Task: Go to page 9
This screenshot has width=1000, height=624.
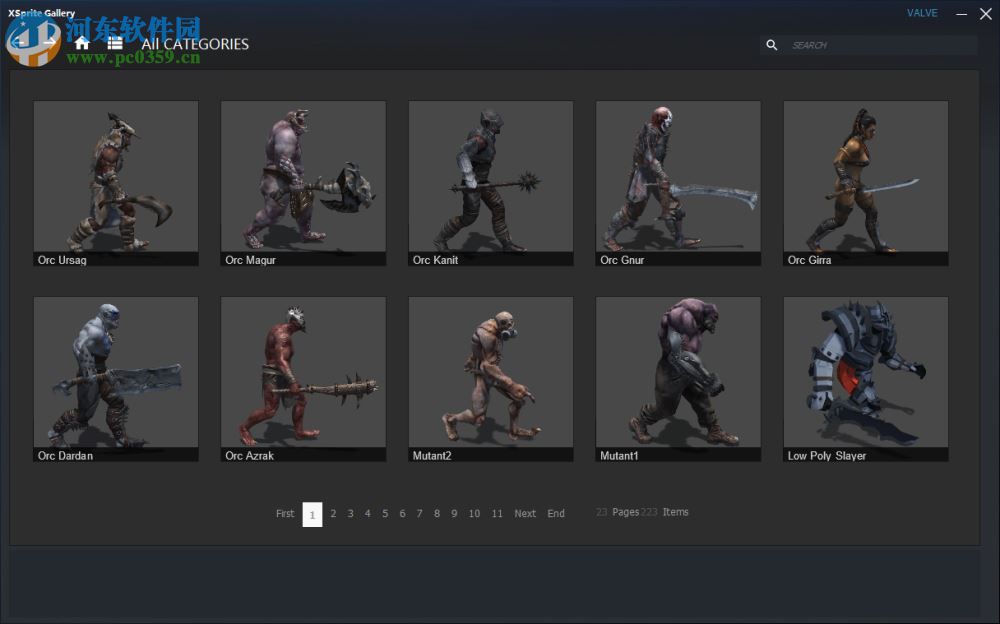Action: point(454,514)
